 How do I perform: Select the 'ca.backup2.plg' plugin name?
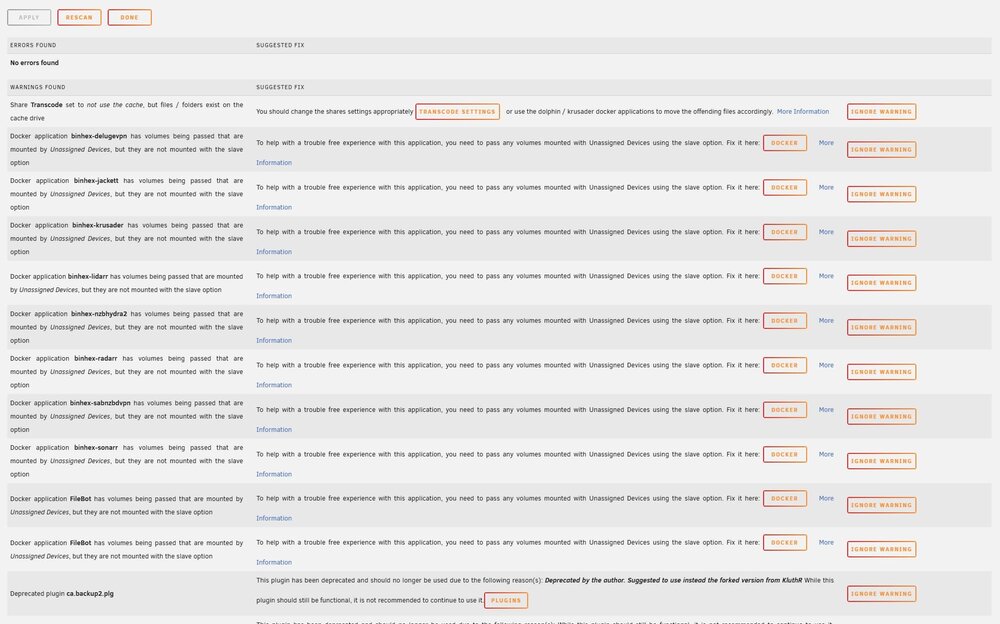[x=90, y=593]
